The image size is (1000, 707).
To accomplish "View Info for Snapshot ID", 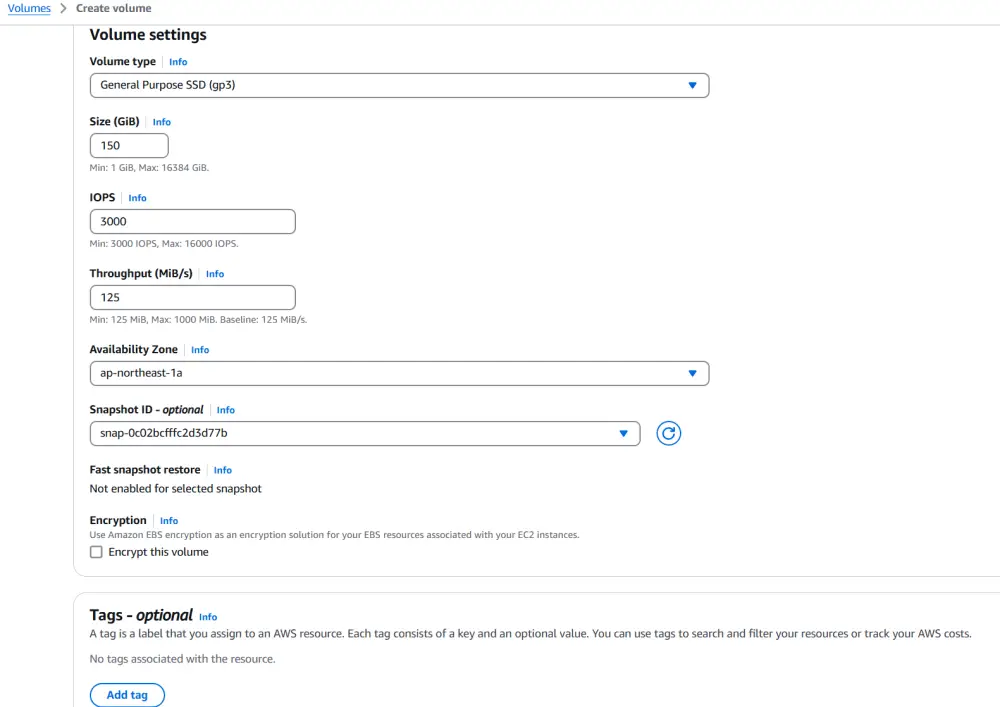I will coord(226,410).
